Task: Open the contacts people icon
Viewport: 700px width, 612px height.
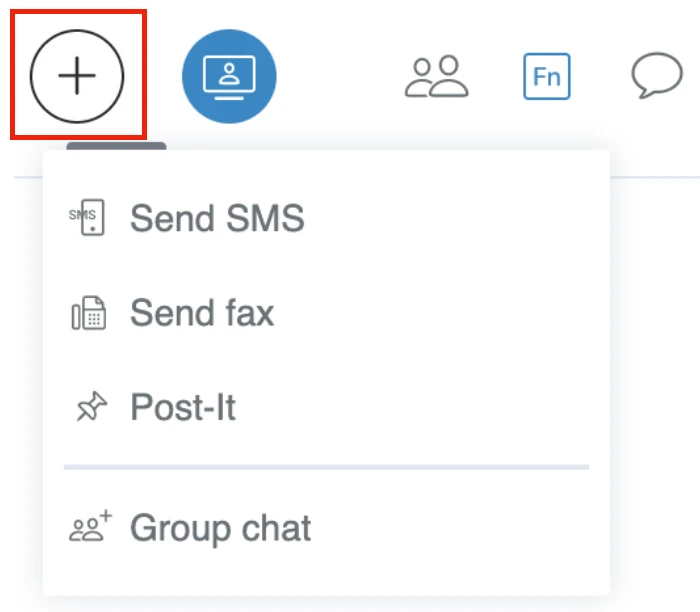Action: pos(436,76)
